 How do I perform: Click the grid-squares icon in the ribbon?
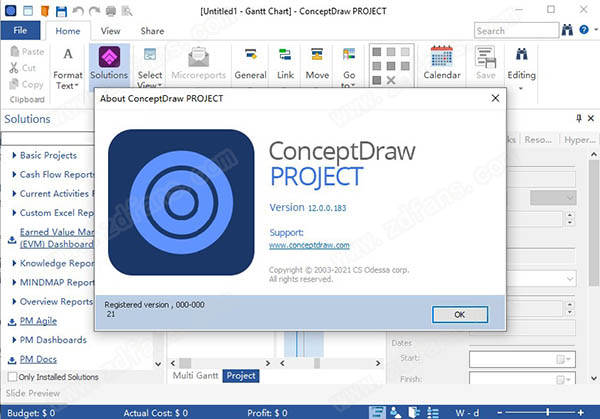[391, 65]
